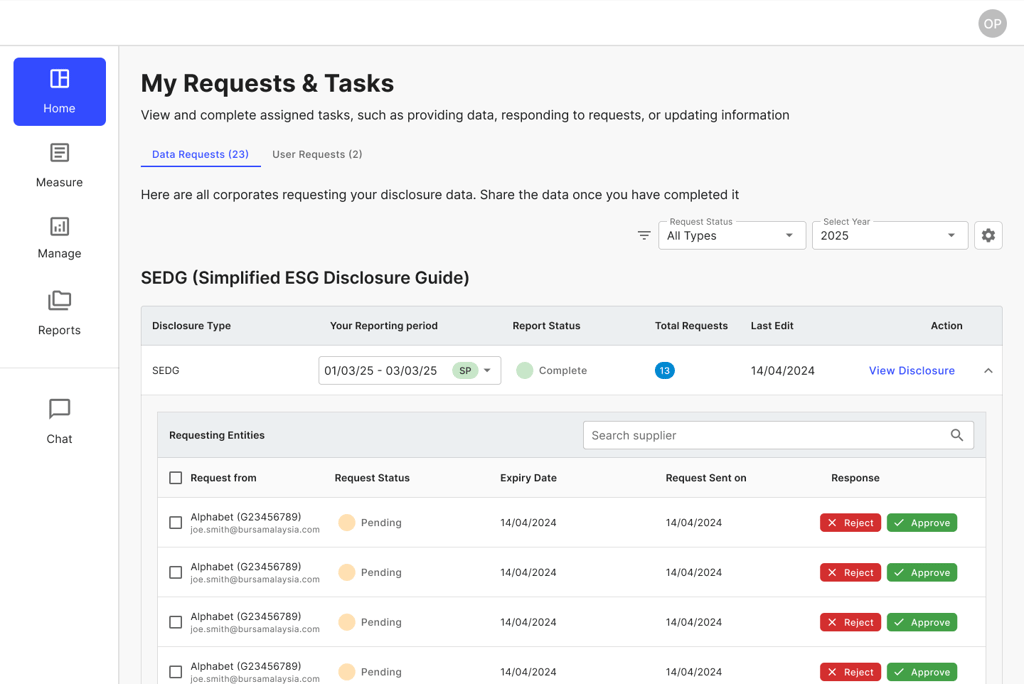Toggle the select-all 'Request from' checkbox
Image resolution: width=1024 pixels, height=684 pixels.
coord(176,478)
